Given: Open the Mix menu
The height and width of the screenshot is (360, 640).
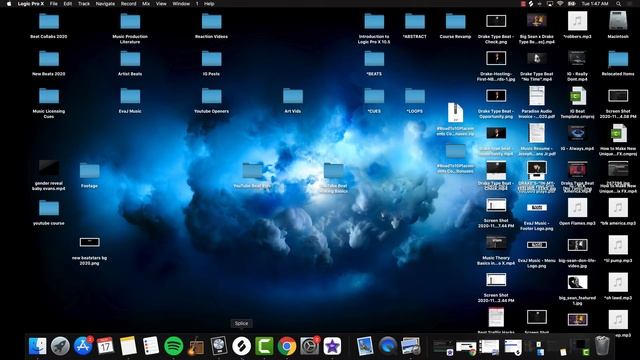Looking at the screenshot, I should 146,4.
